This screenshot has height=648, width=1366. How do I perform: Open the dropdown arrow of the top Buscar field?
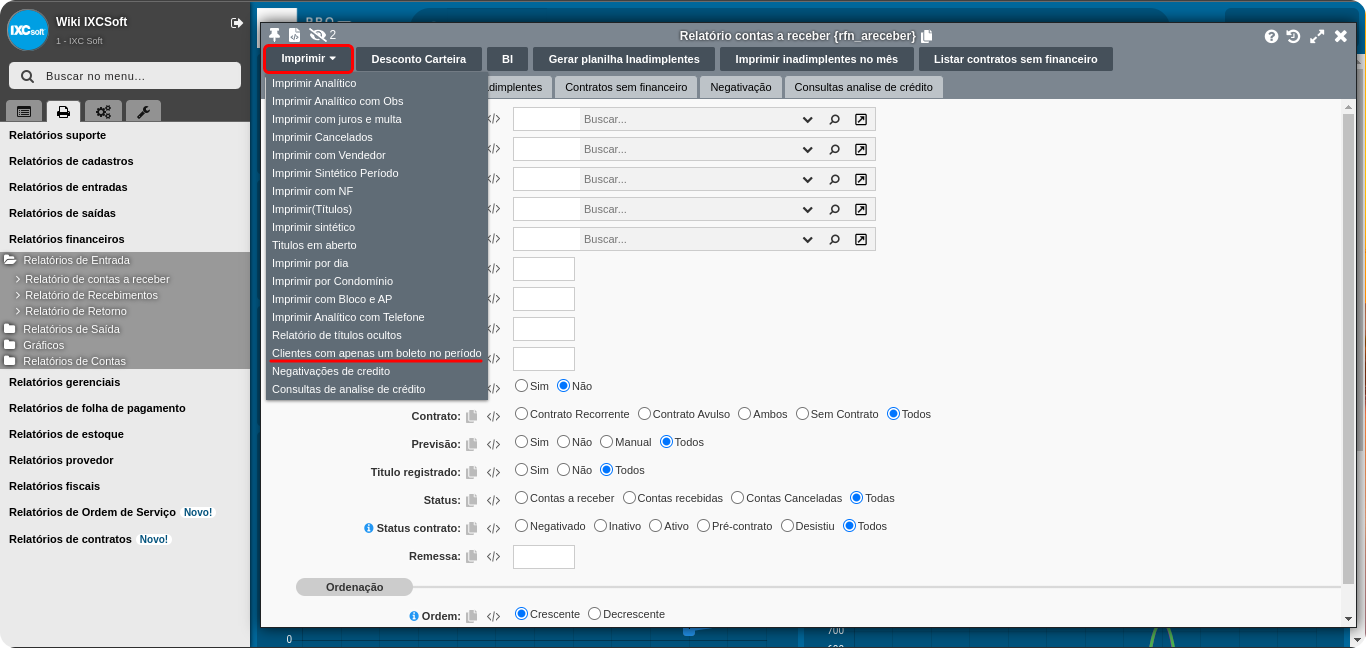(808, 119)
